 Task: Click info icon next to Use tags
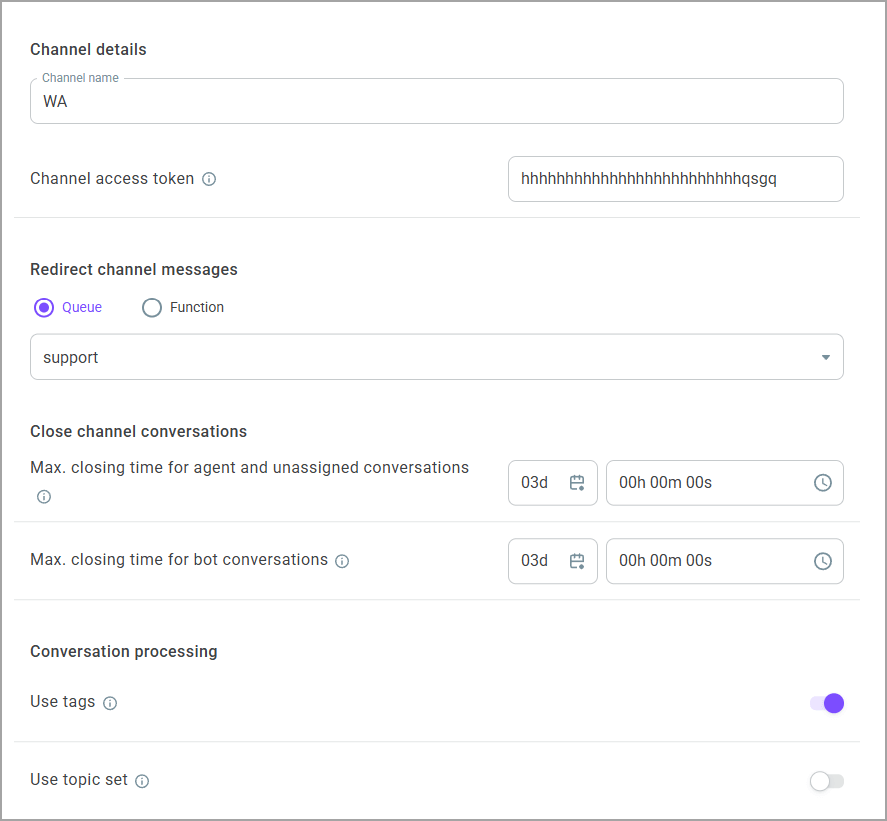pos(110,703)
